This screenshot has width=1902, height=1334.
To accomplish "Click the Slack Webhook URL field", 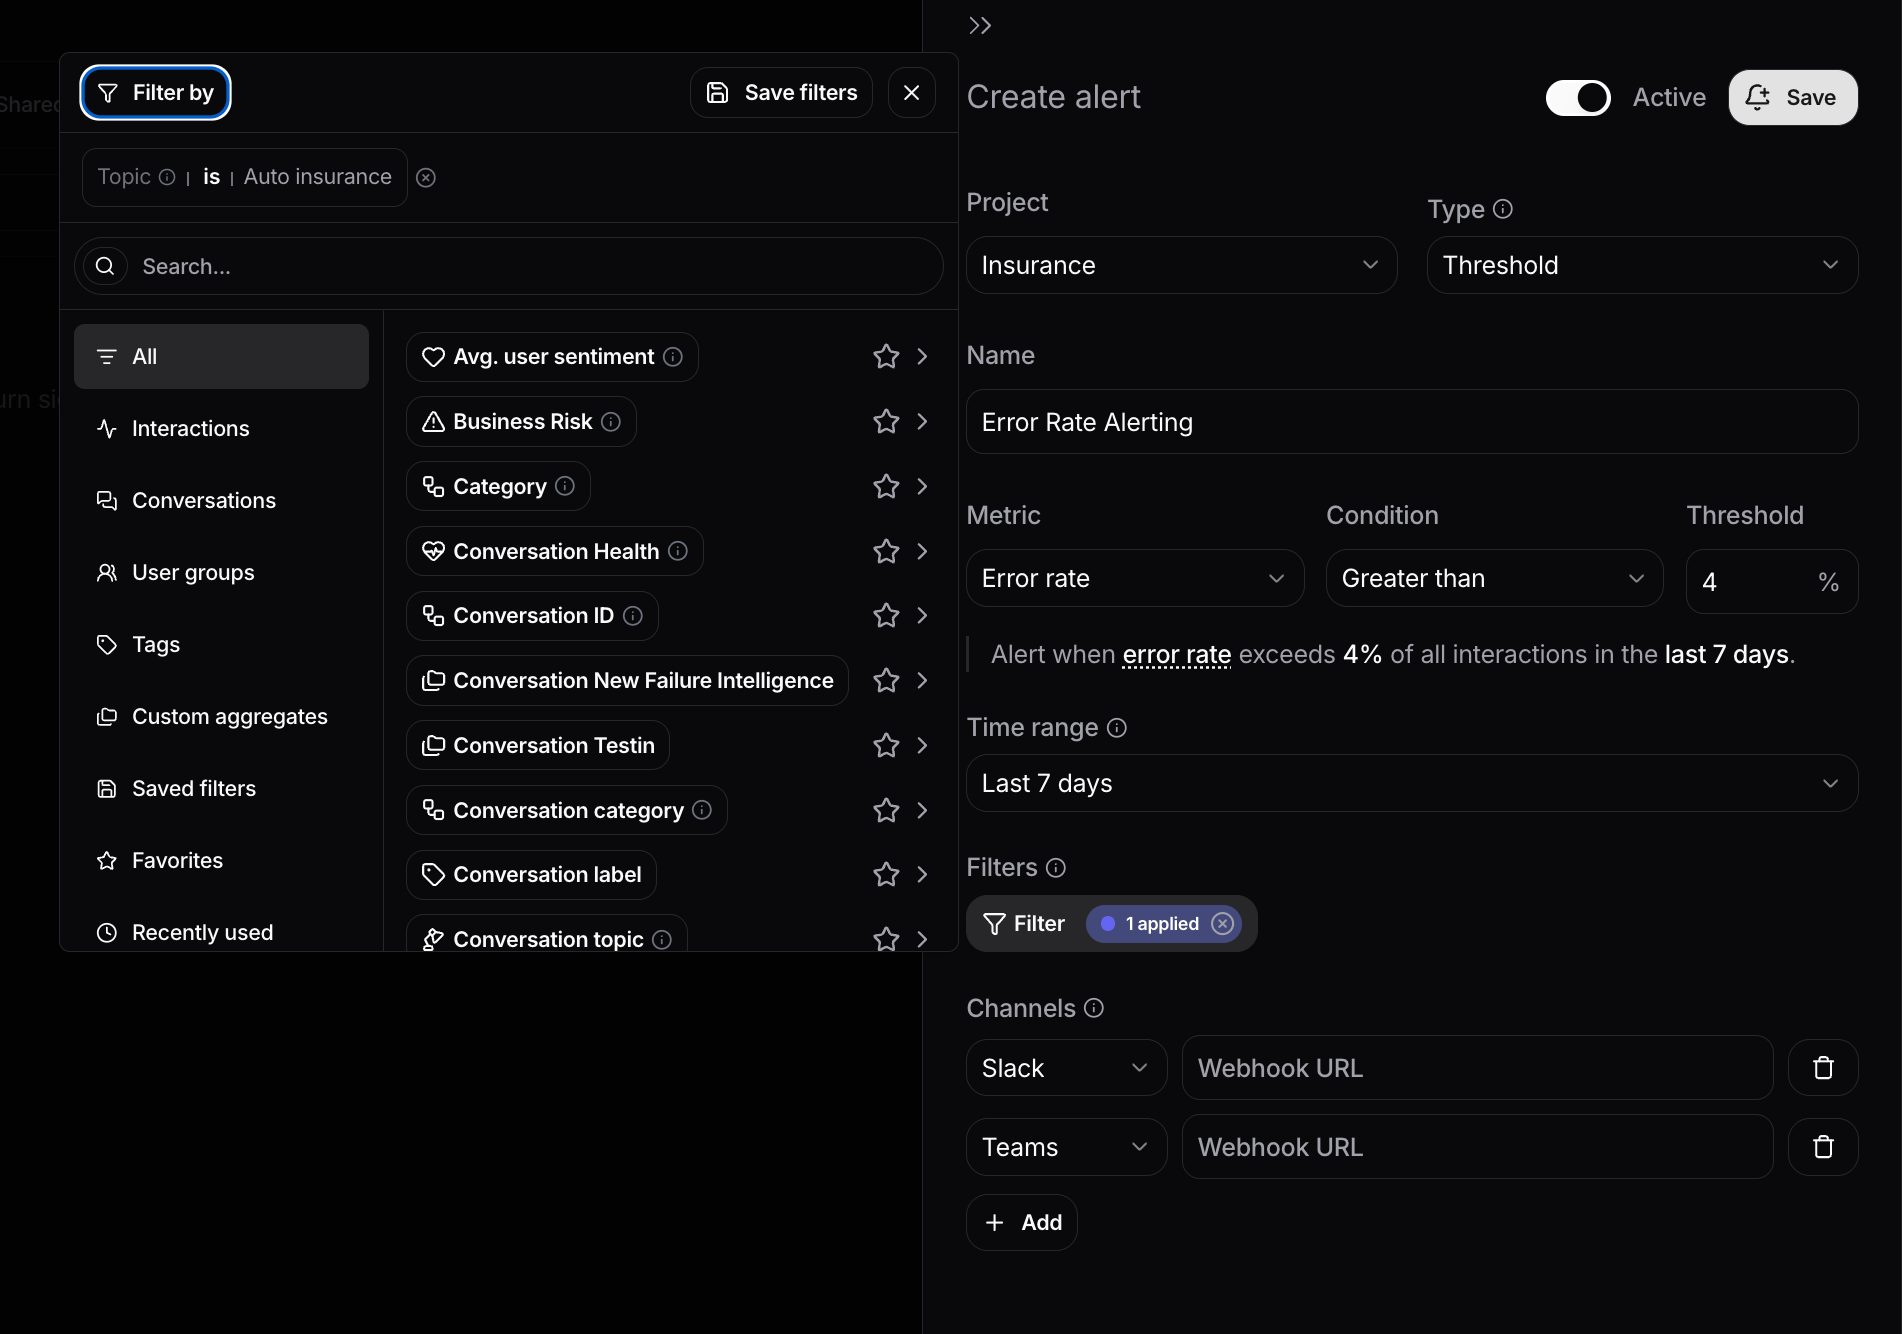I will (x=1477, y=1068).
